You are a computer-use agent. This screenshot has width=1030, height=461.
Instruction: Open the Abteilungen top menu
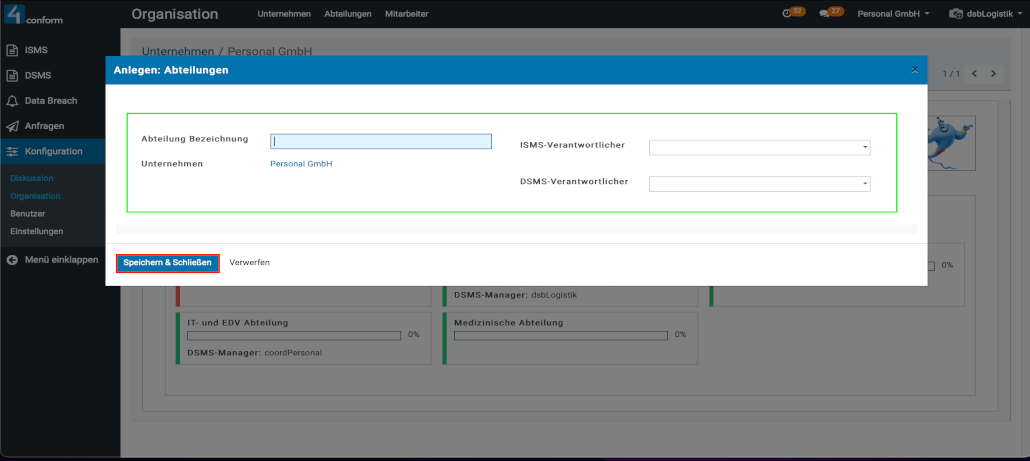click(350, 14)
